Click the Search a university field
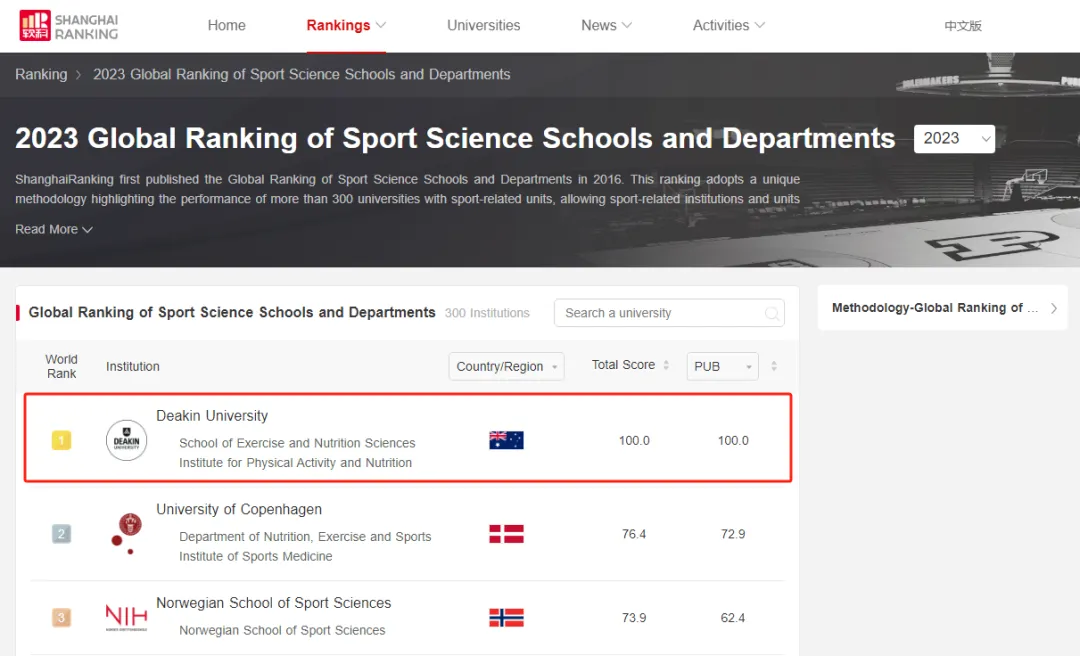This screenshot has width=1080, height=656. coord(669,313)
